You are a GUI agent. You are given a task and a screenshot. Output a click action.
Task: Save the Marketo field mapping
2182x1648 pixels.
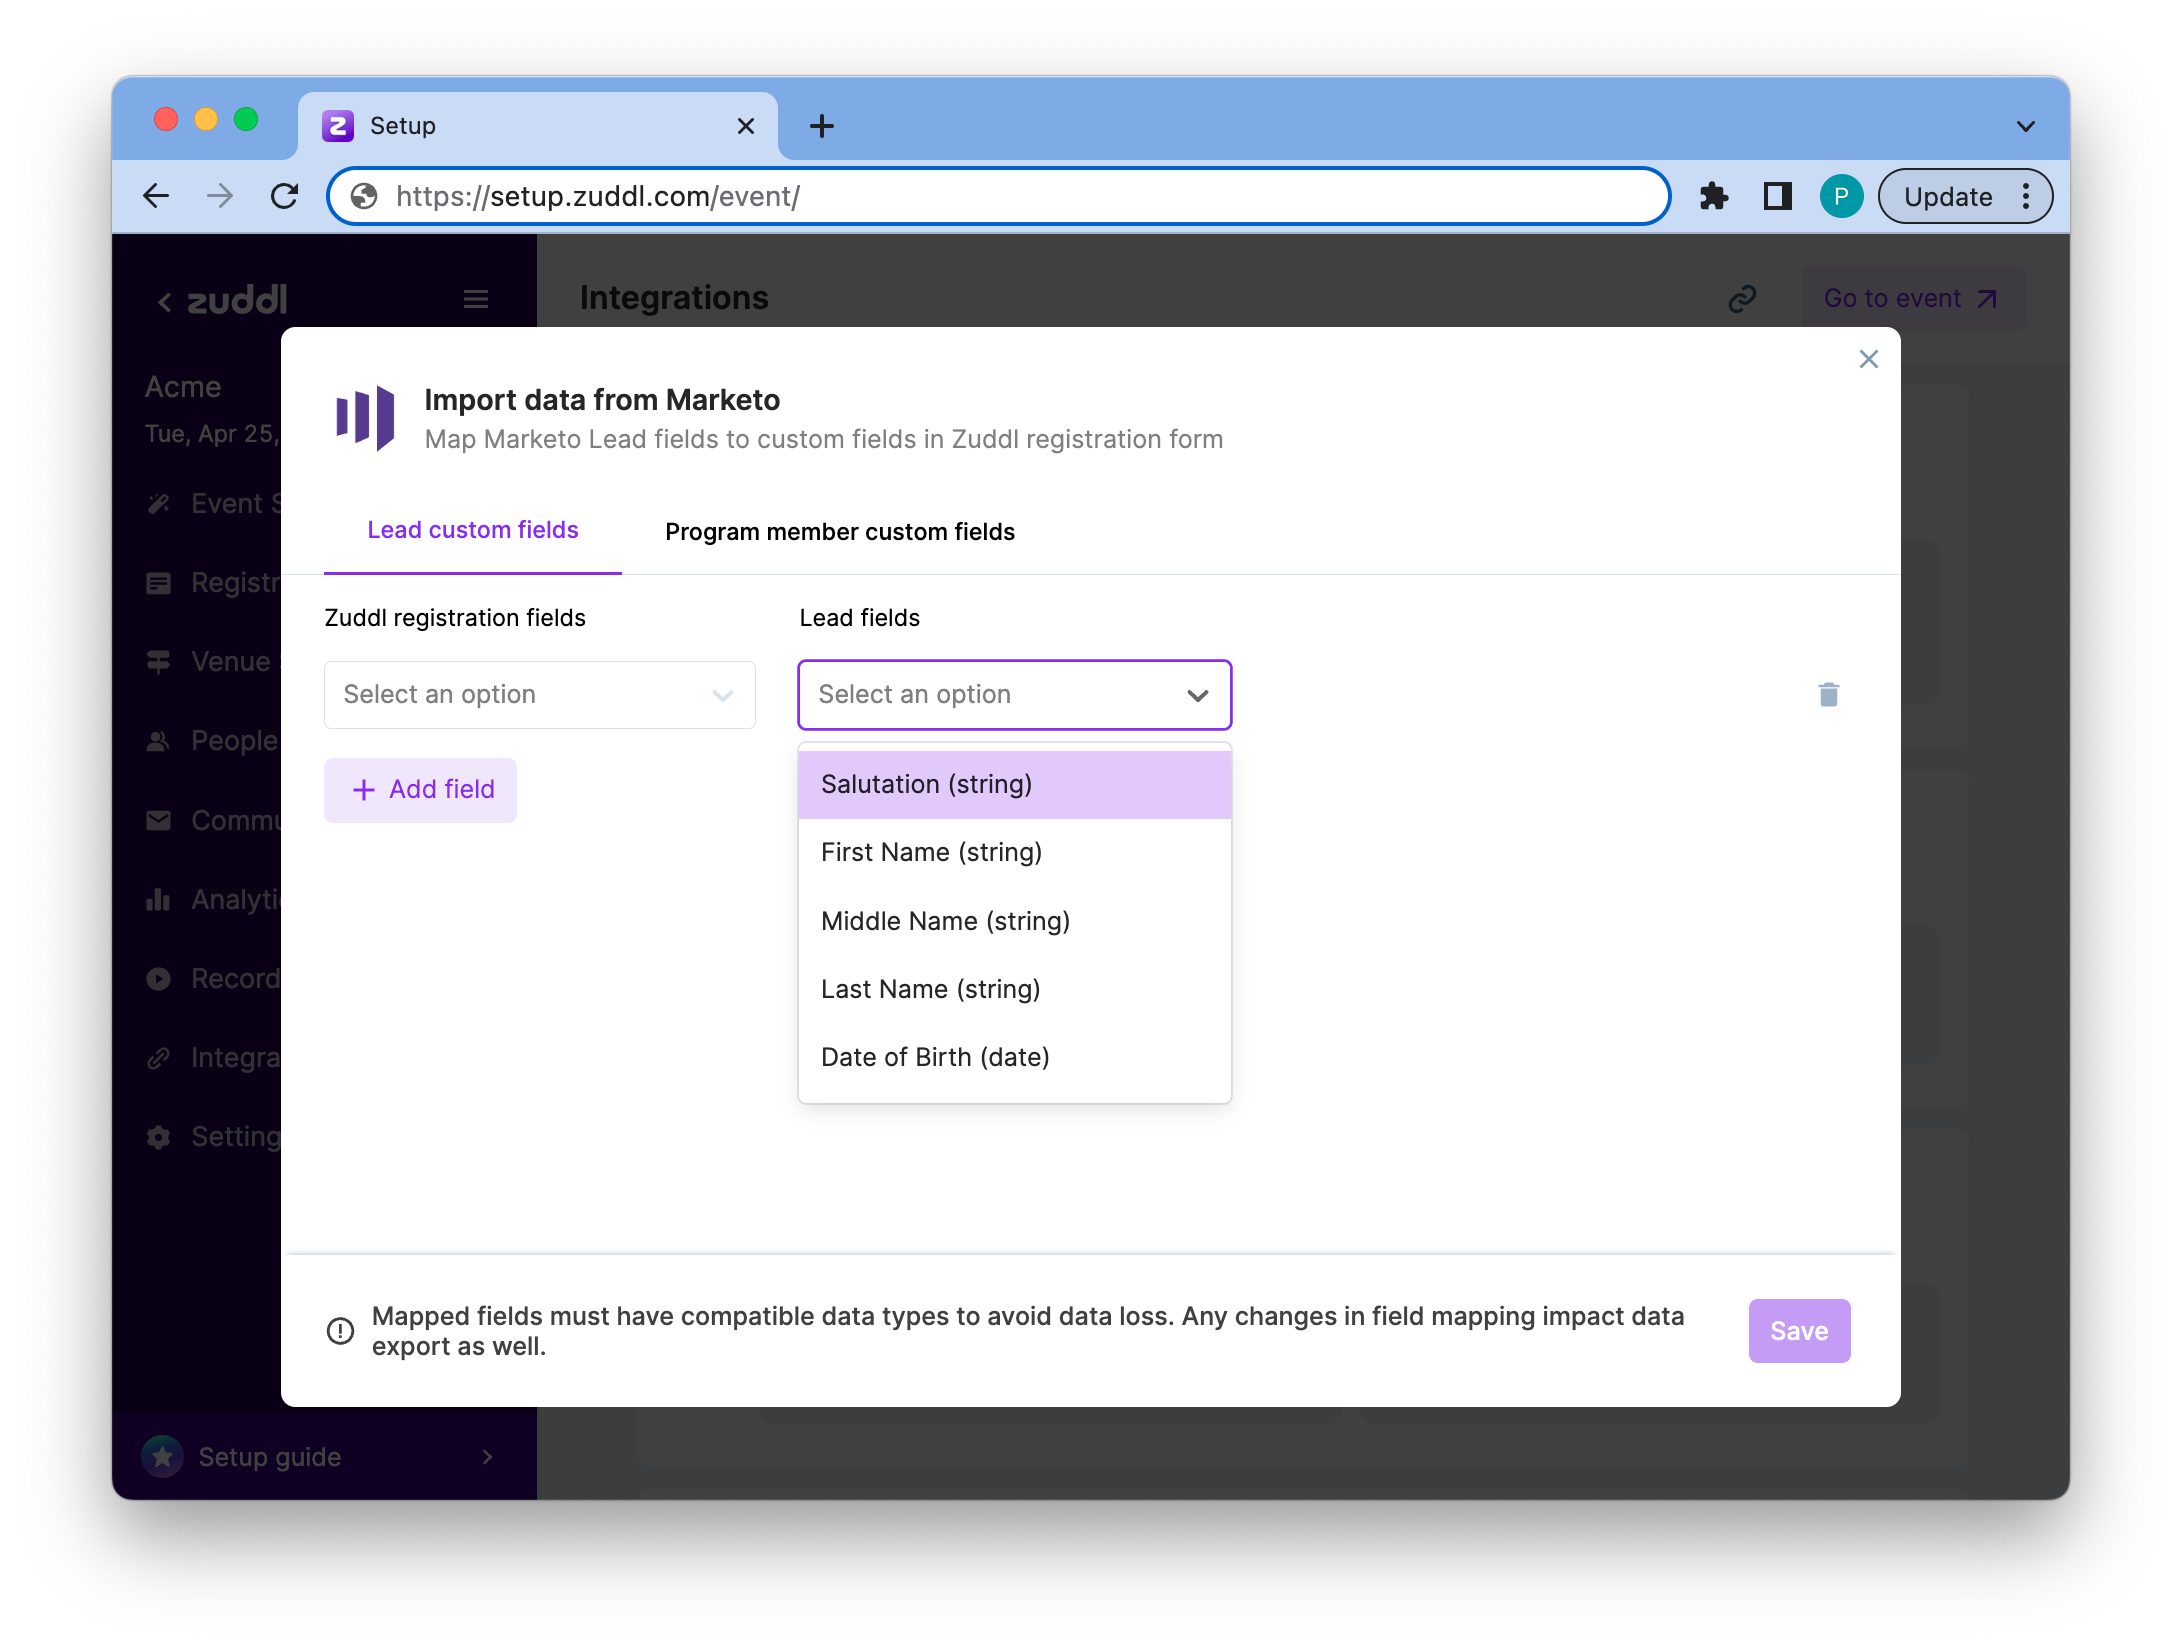(1799, 1330)
